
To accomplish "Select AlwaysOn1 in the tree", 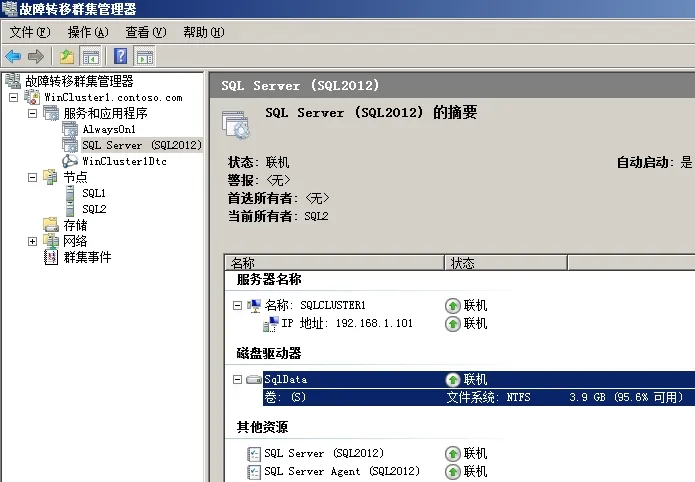I will point(109,129).
